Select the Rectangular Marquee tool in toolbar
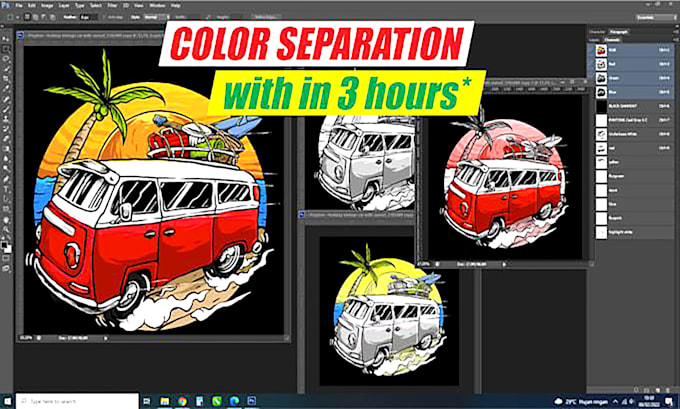 click(x=6, y=49)
